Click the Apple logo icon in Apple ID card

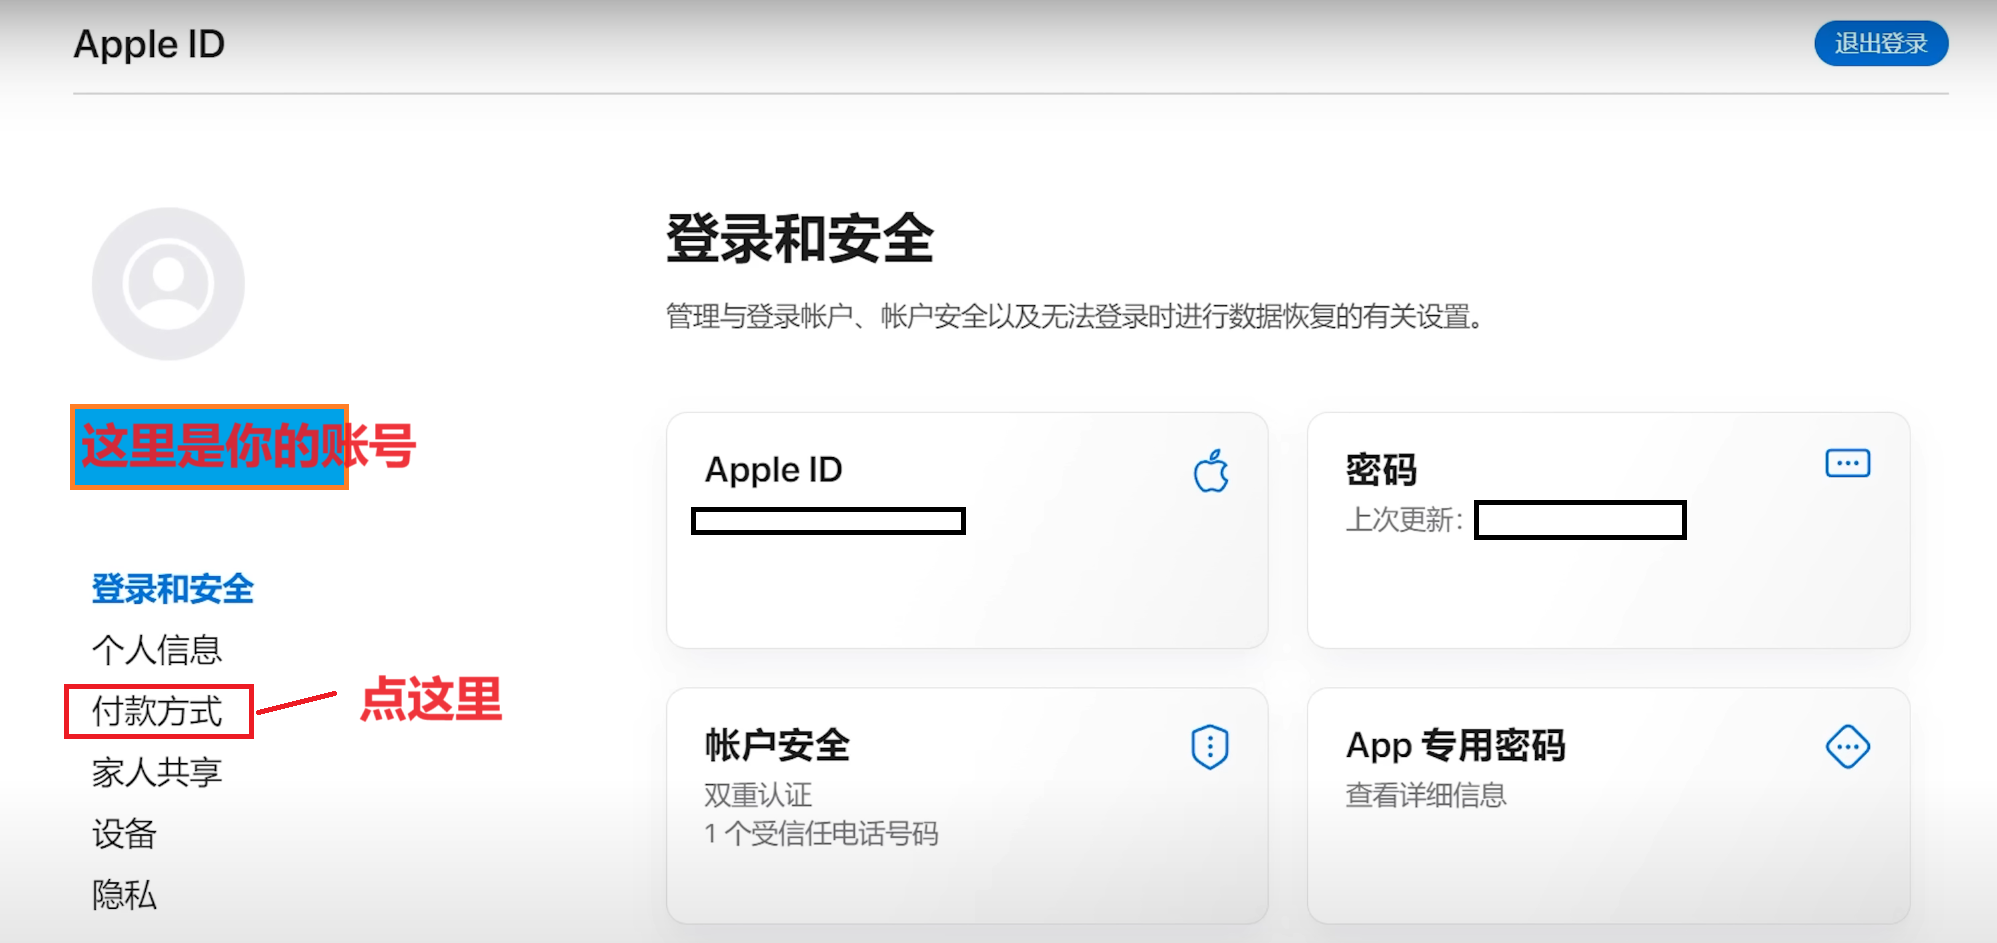[1211, 471]
